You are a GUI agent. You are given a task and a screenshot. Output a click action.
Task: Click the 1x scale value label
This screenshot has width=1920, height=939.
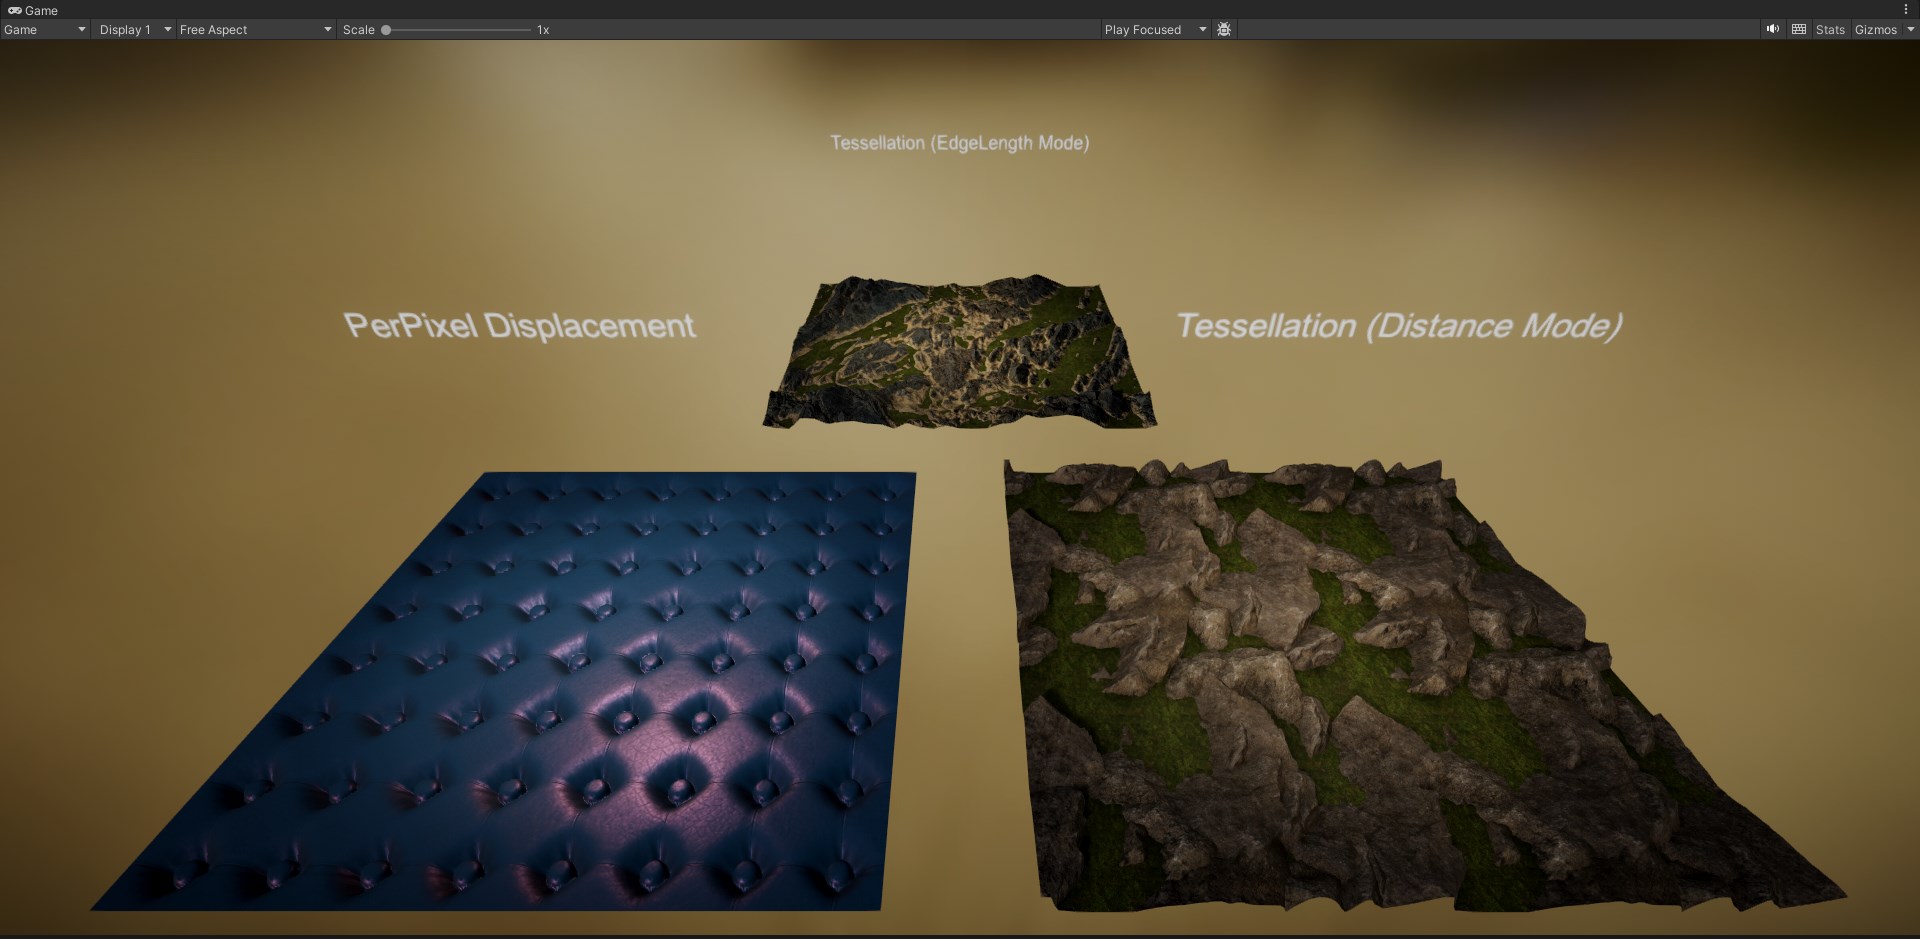click(543, 29)
